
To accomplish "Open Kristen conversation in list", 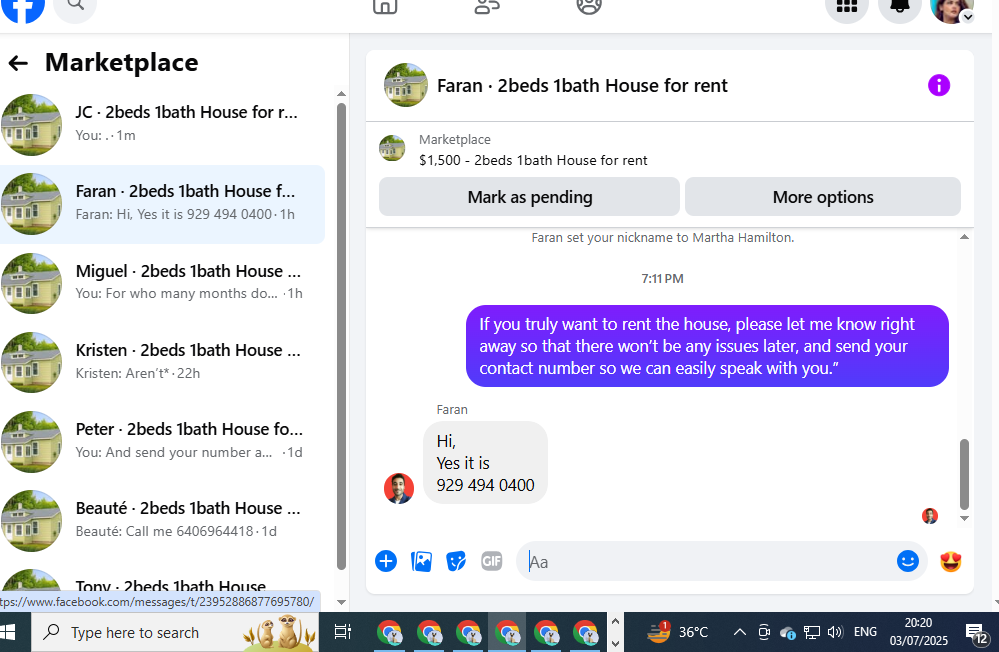I will [162, 362].
